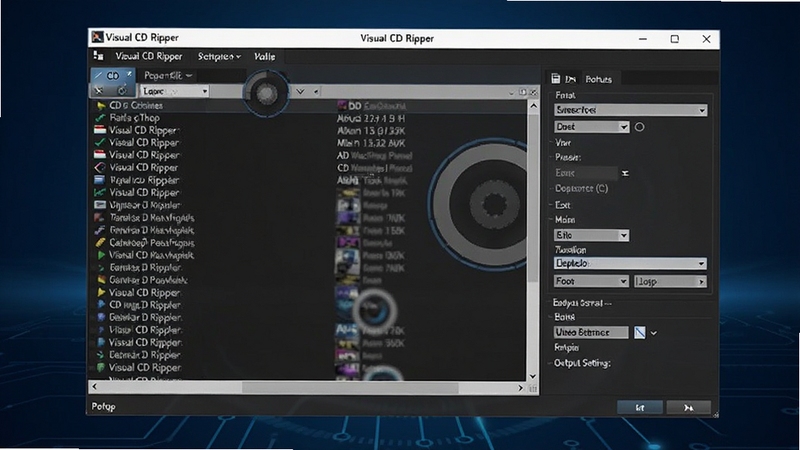This screenshot has width=800, height=450.
Task: Click the small left arrow beside the toolbar chevron
Action: [316, 92]
